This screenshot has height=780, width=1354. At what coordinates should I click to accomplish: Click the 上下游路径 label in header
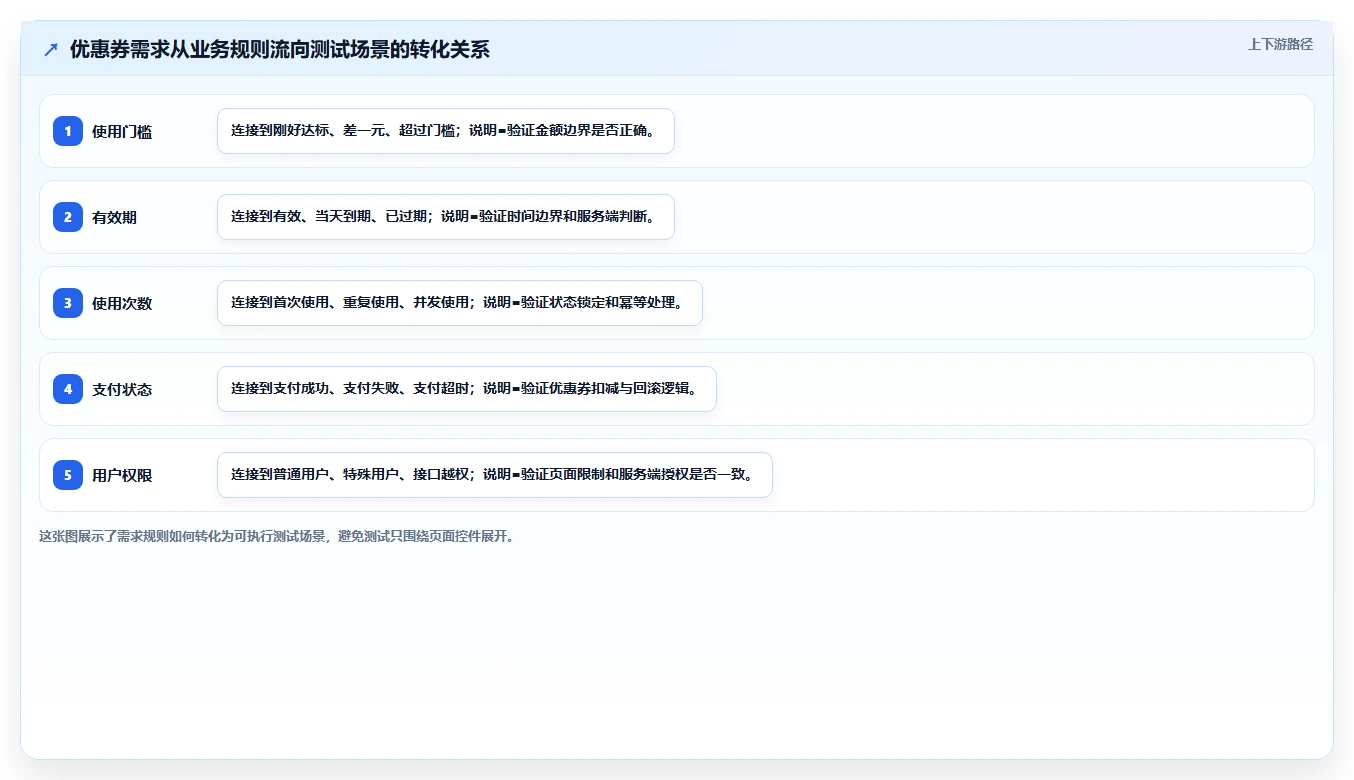[x=1280, y=44]
